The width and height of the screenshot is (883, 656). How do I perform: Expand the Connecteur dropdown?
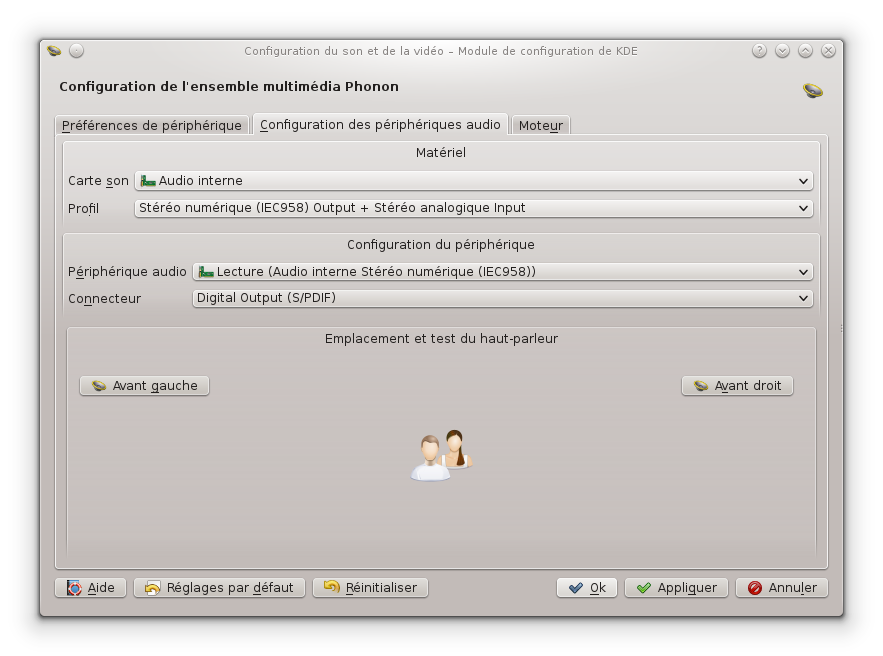tap(503, 298)
